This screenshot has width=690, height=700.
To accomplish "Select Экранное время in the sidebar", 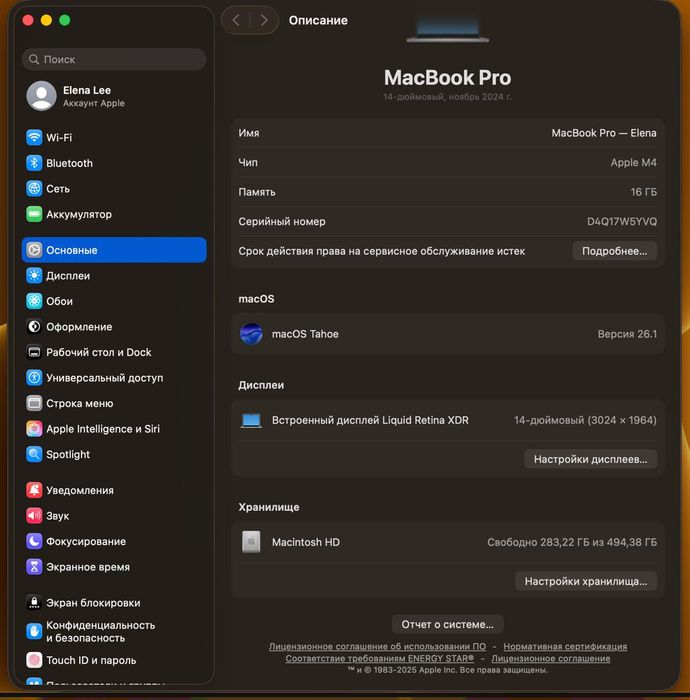I will (x=114, y=567).
